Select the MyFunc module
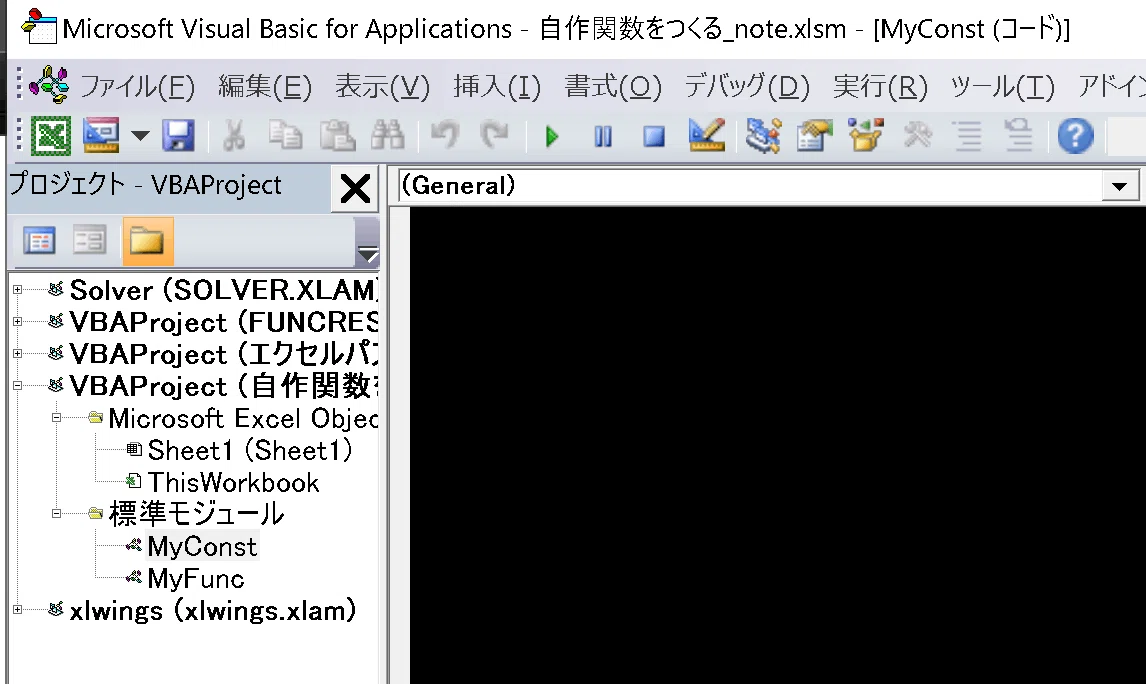The width and height of the screenshot is (1146, 684). 196,579
